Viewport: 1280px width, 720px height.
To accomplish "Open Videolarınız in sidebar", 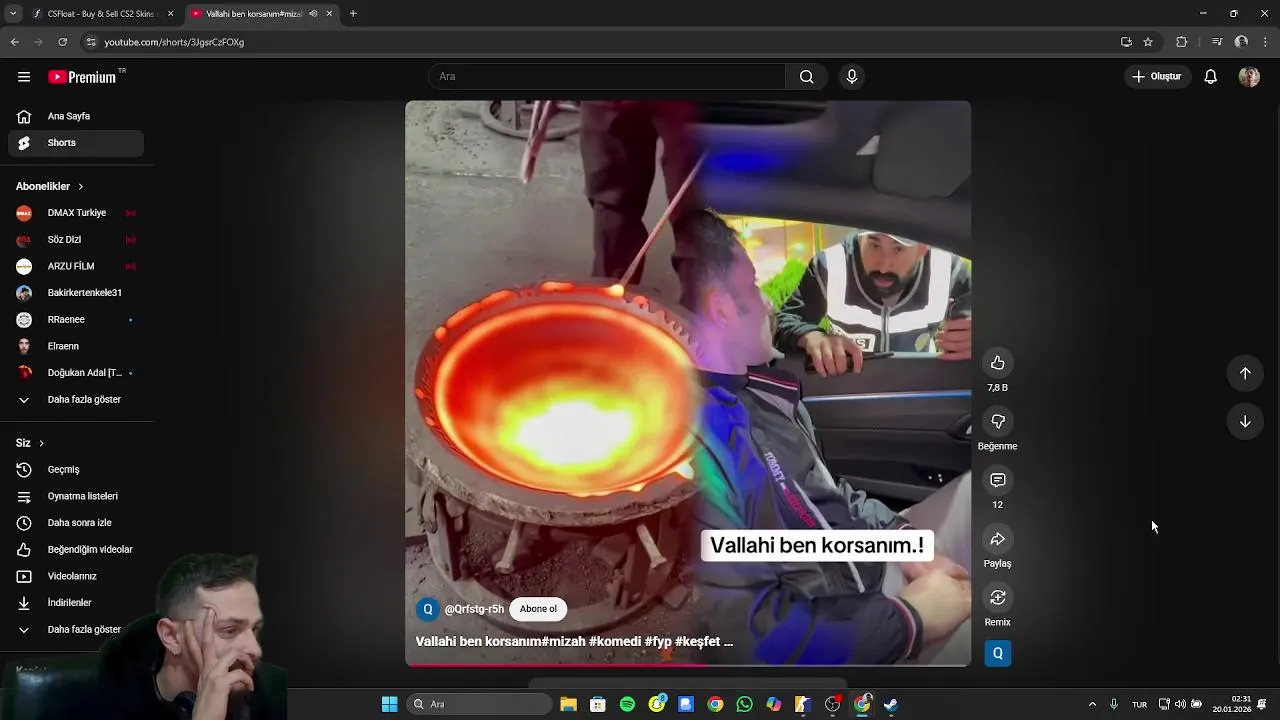I will (x=76, y=577).
